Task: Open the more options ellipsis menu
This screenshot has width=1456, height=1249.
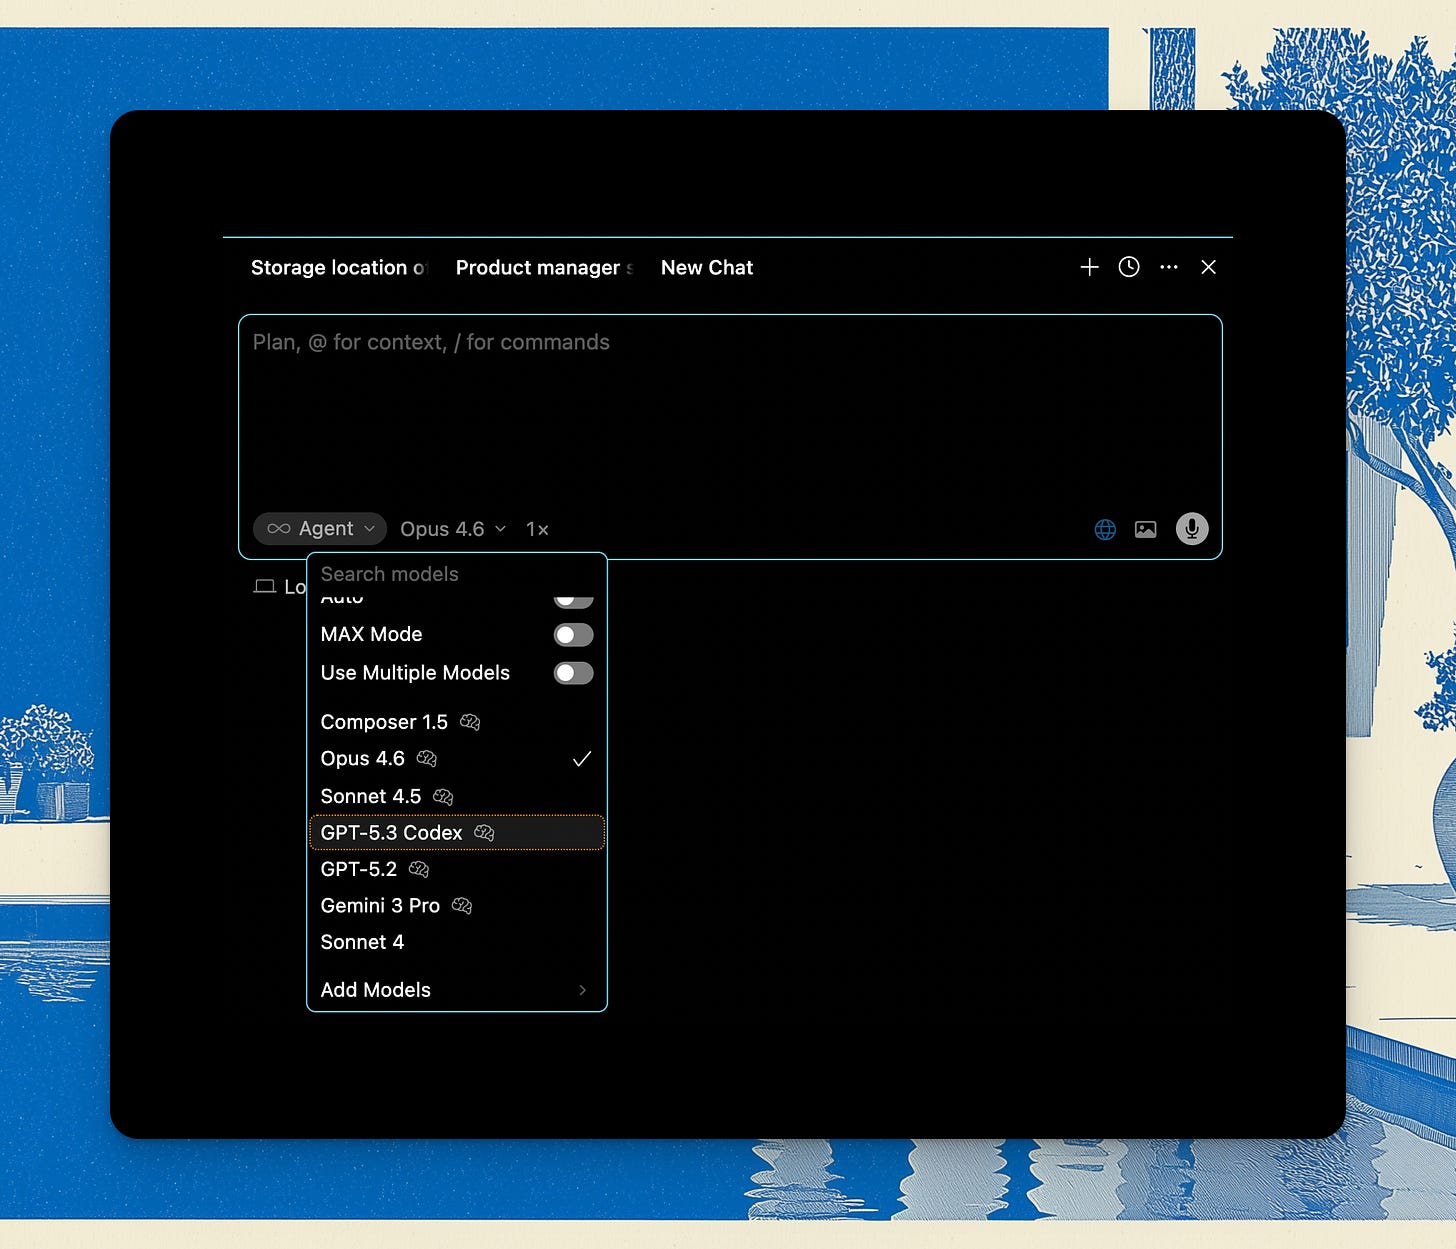Action: coord(1169,267)
